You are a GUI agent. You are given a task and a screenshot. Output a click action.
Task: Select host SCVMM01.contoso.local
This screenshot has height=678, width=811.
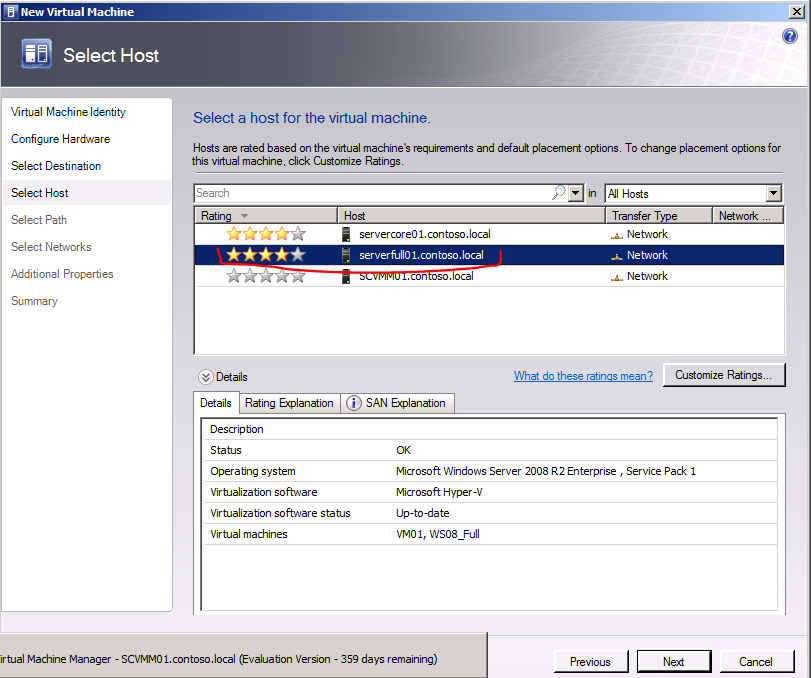(416, 276)
